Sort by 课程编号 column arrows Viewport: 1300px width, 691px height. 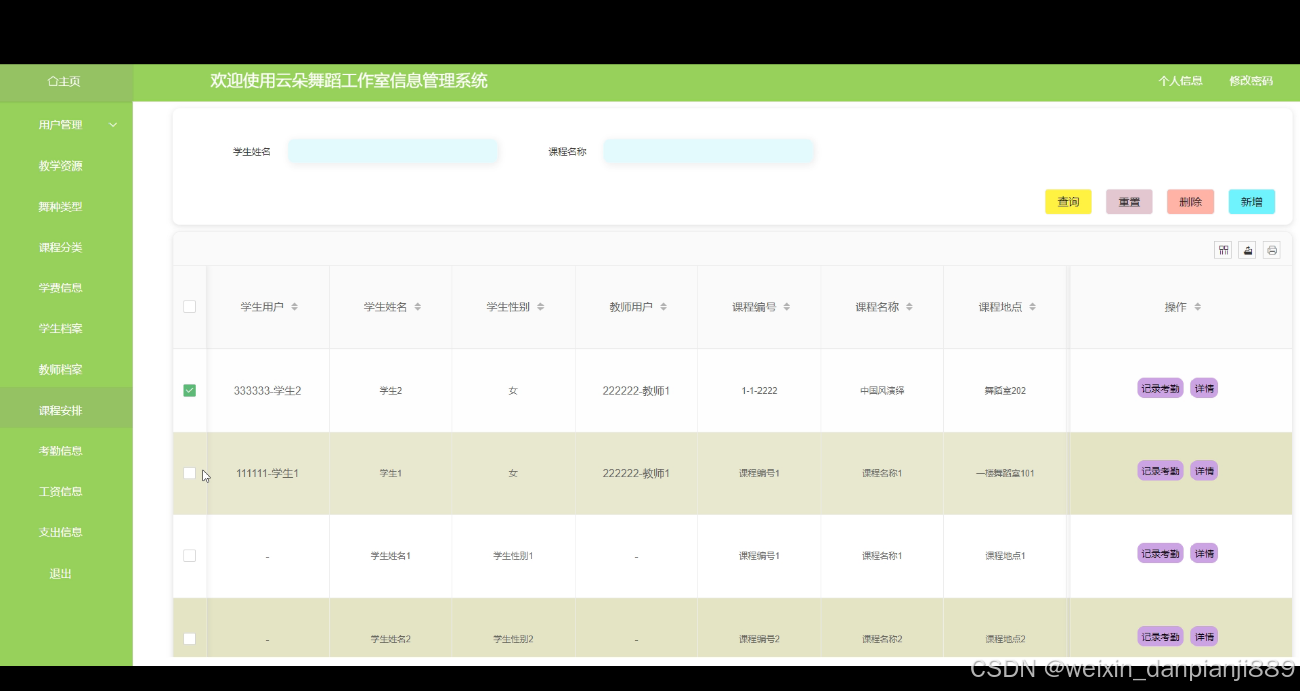click(x=786, y=307)
